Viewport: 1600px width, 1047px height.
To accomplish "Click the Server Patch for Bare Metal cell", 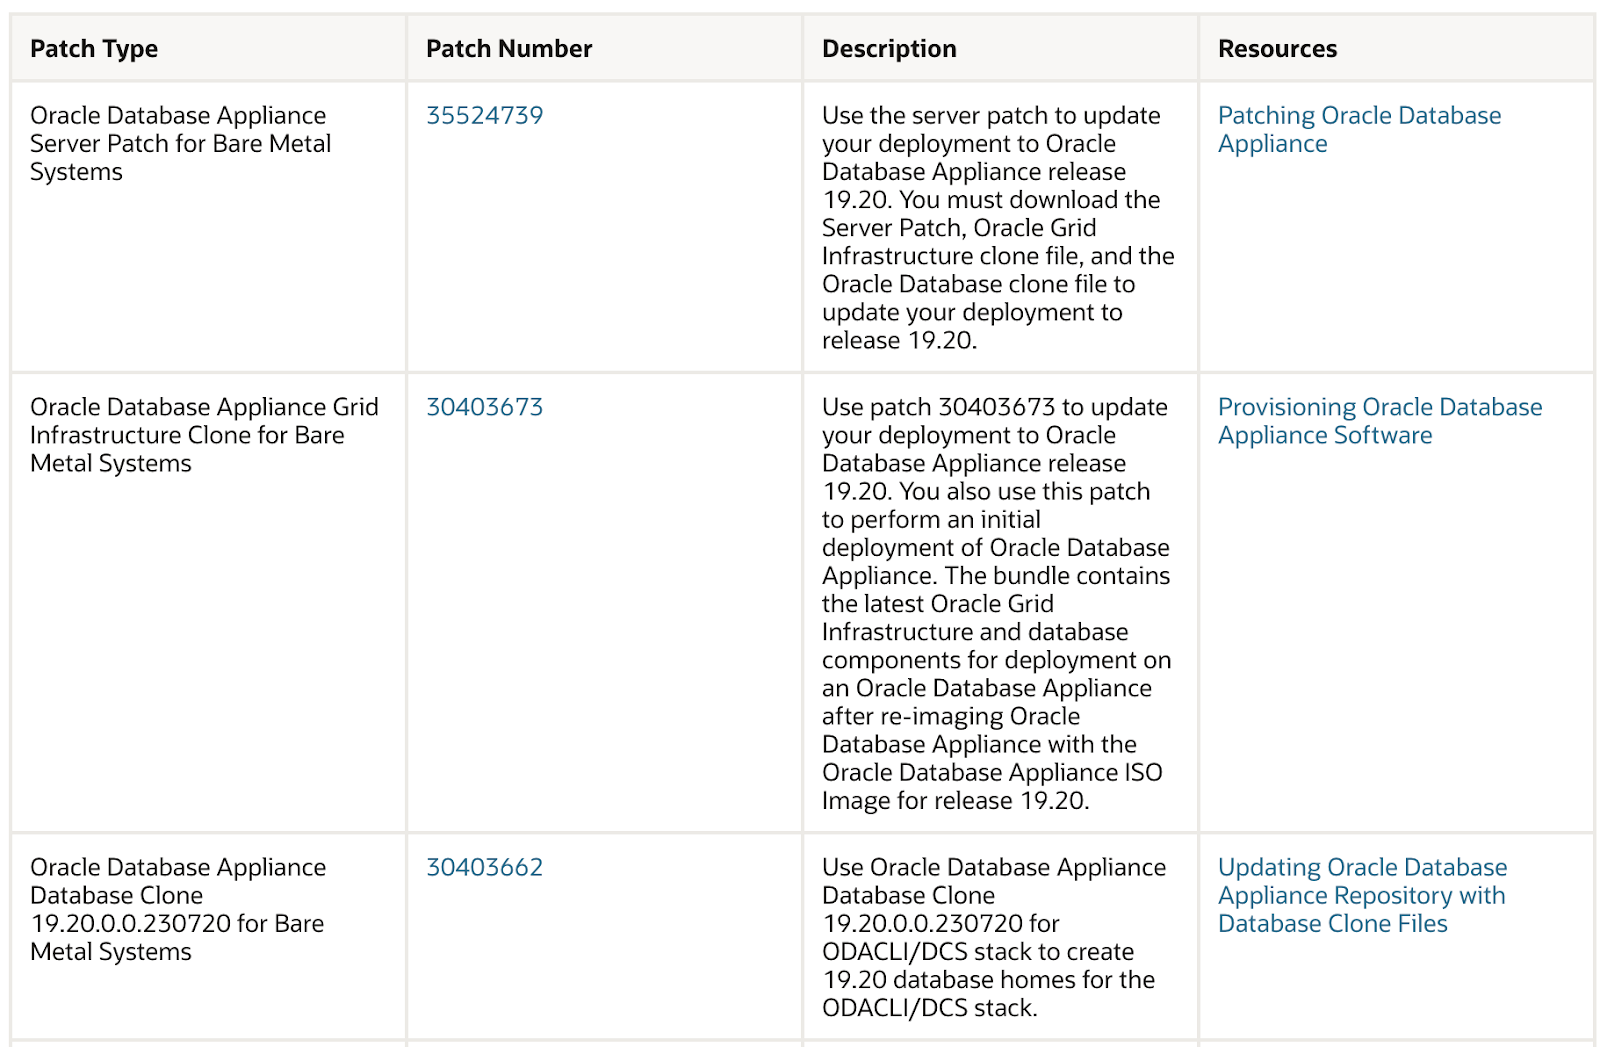I will point(180,144).
